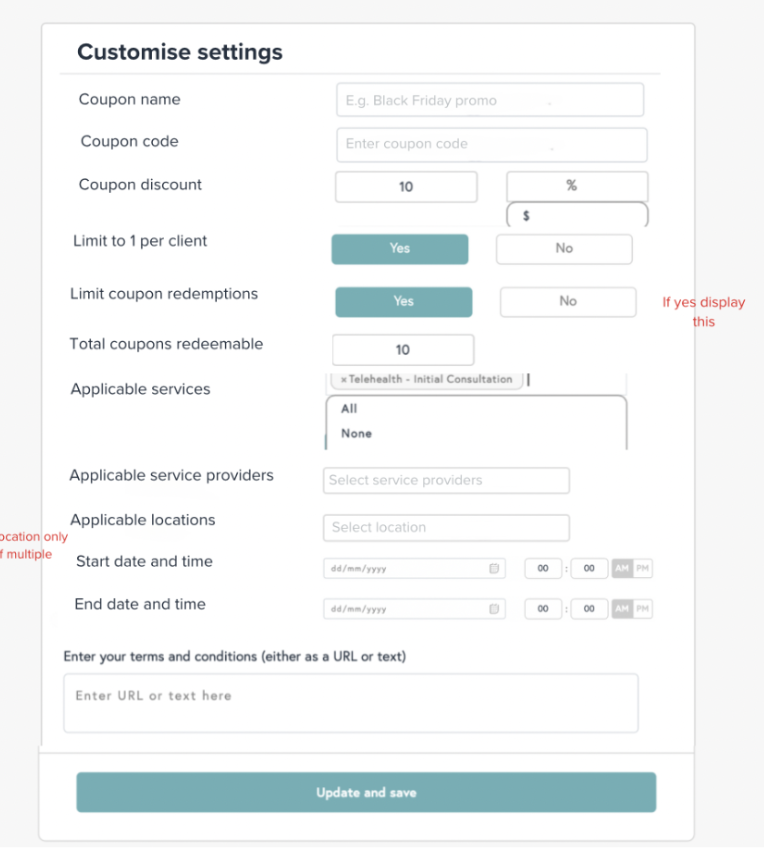
Task: Set Limit coupon redemptions to No
Action: coord(568,301)
